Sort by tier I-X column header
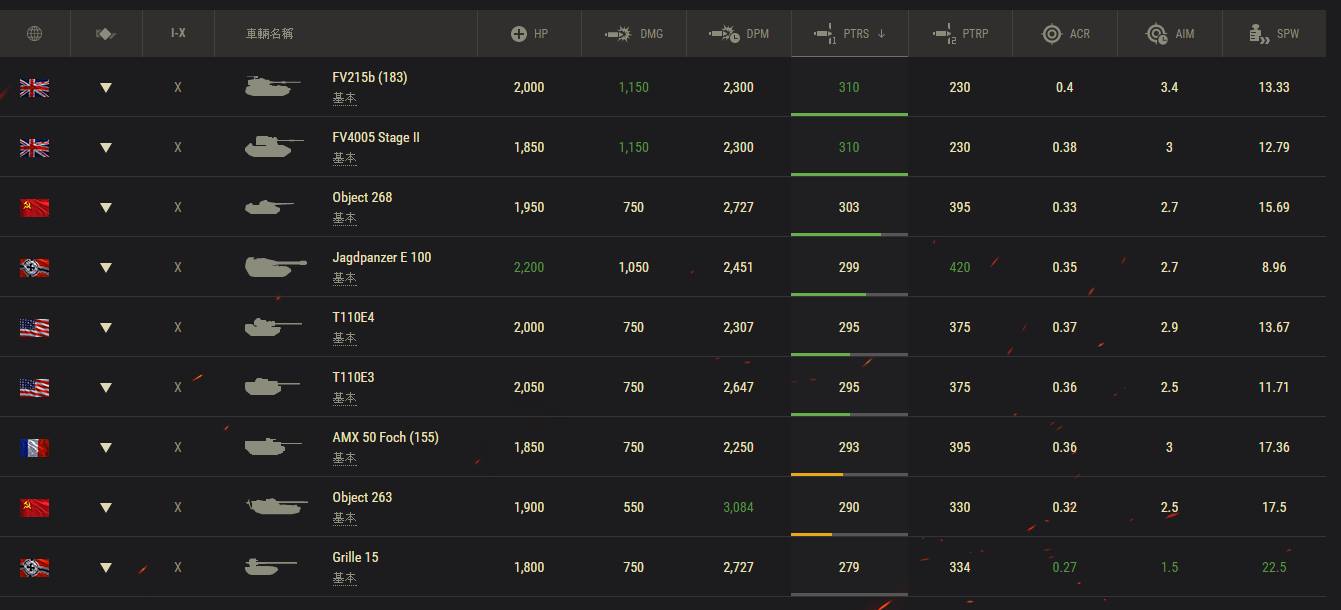This screenshot has width=1341, height=610. coord(178,33)
